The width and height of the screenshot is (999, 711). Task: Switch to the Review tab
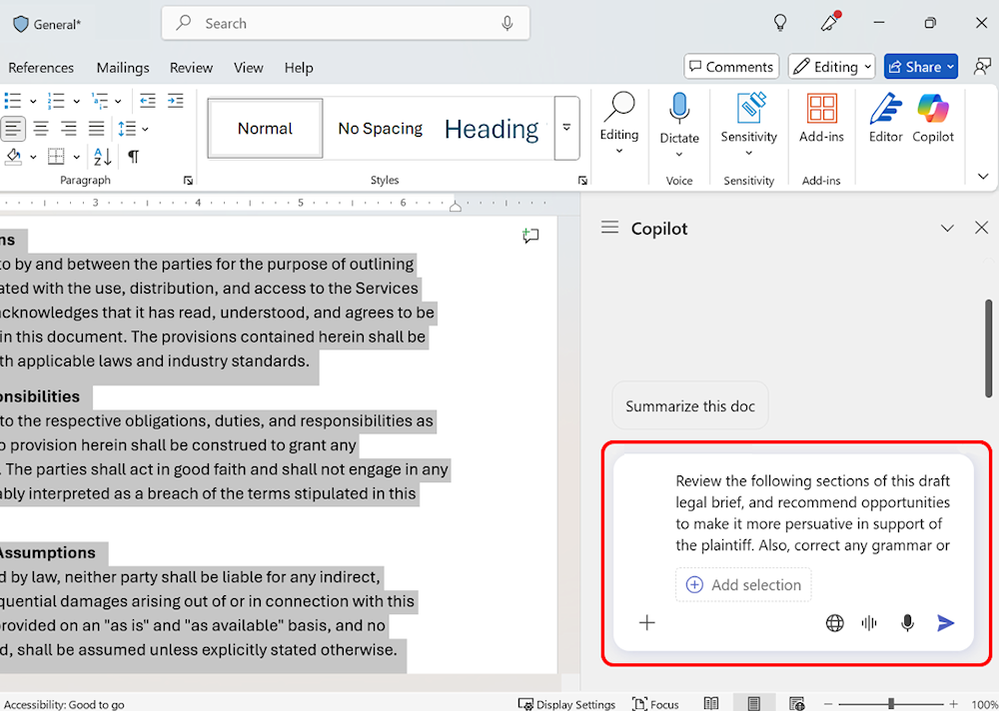click(191, 68)
